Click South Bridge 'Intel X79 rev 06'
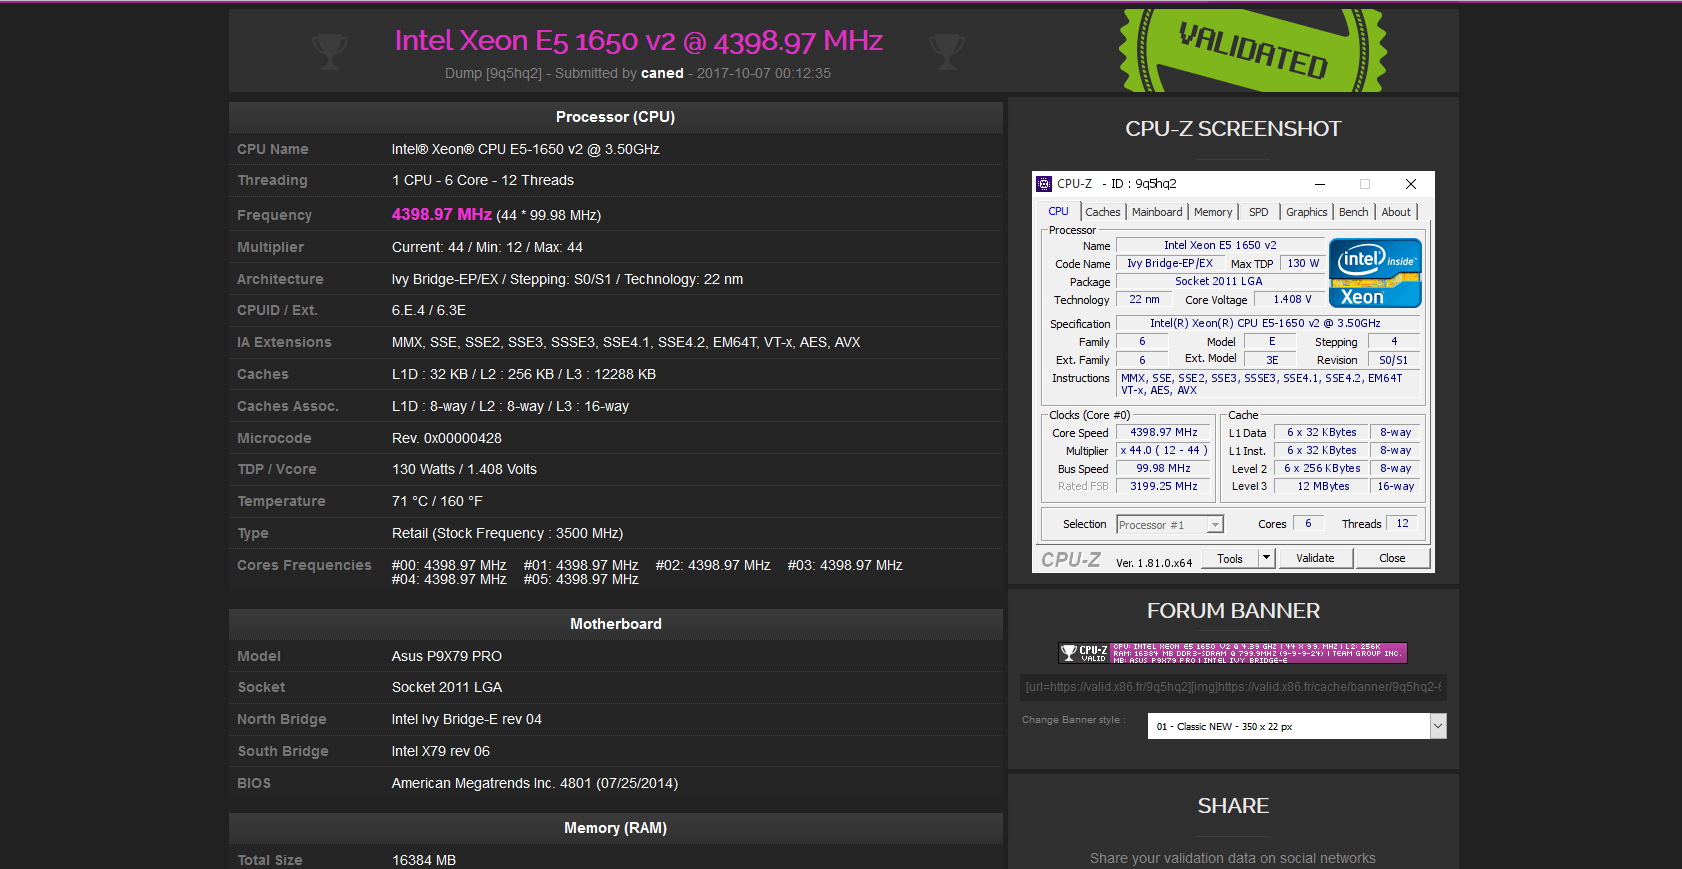The width and height of the screenshot is (1682, 869). 441,751
